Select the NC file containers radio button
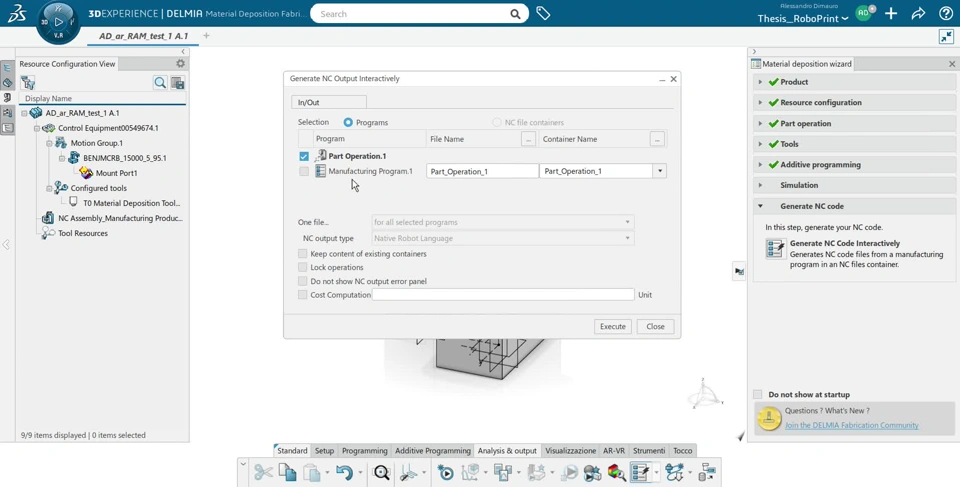The height and width of the screenshot is (487, 960). [497, 123]
